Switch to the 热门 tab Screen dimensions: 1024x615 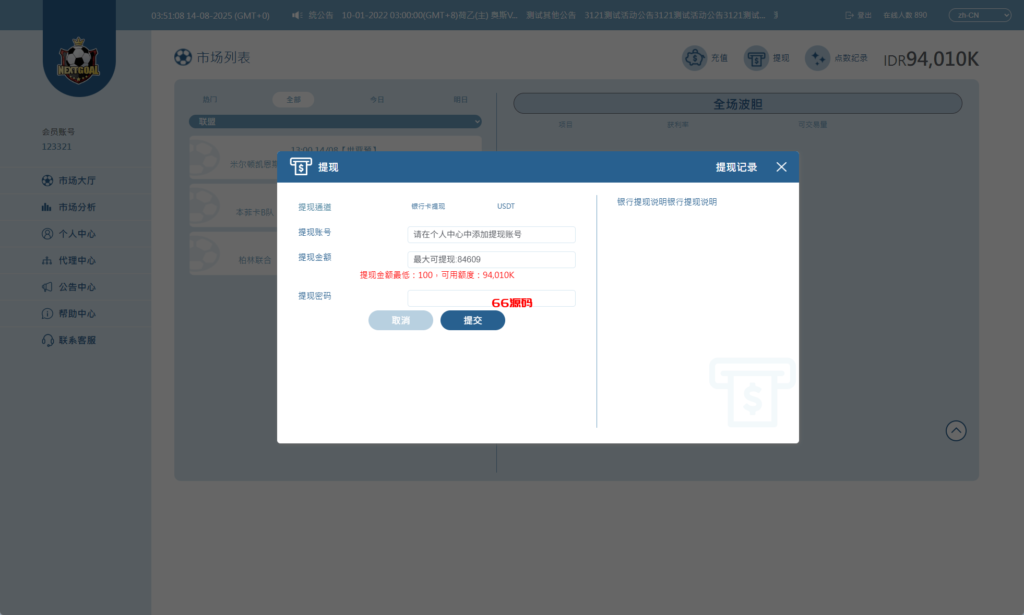(210, 99)
